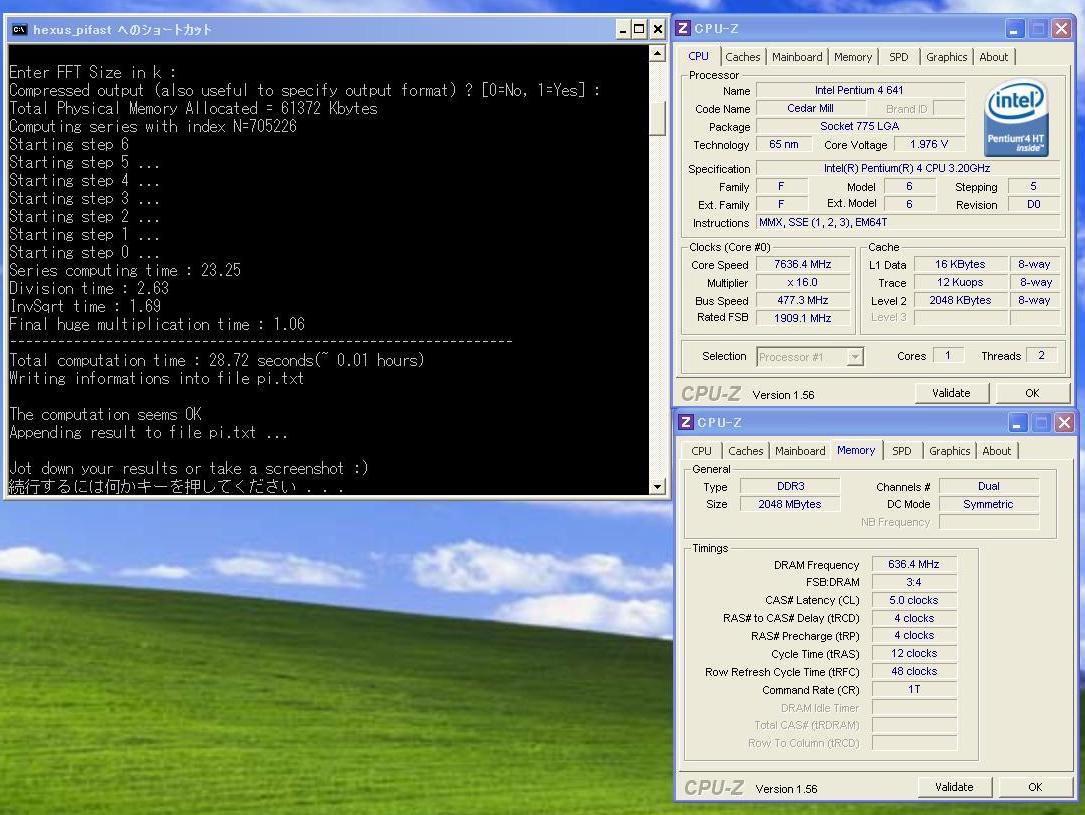Click the CAS# Latency value 5.0 clocks

click(x=914, y=601)
